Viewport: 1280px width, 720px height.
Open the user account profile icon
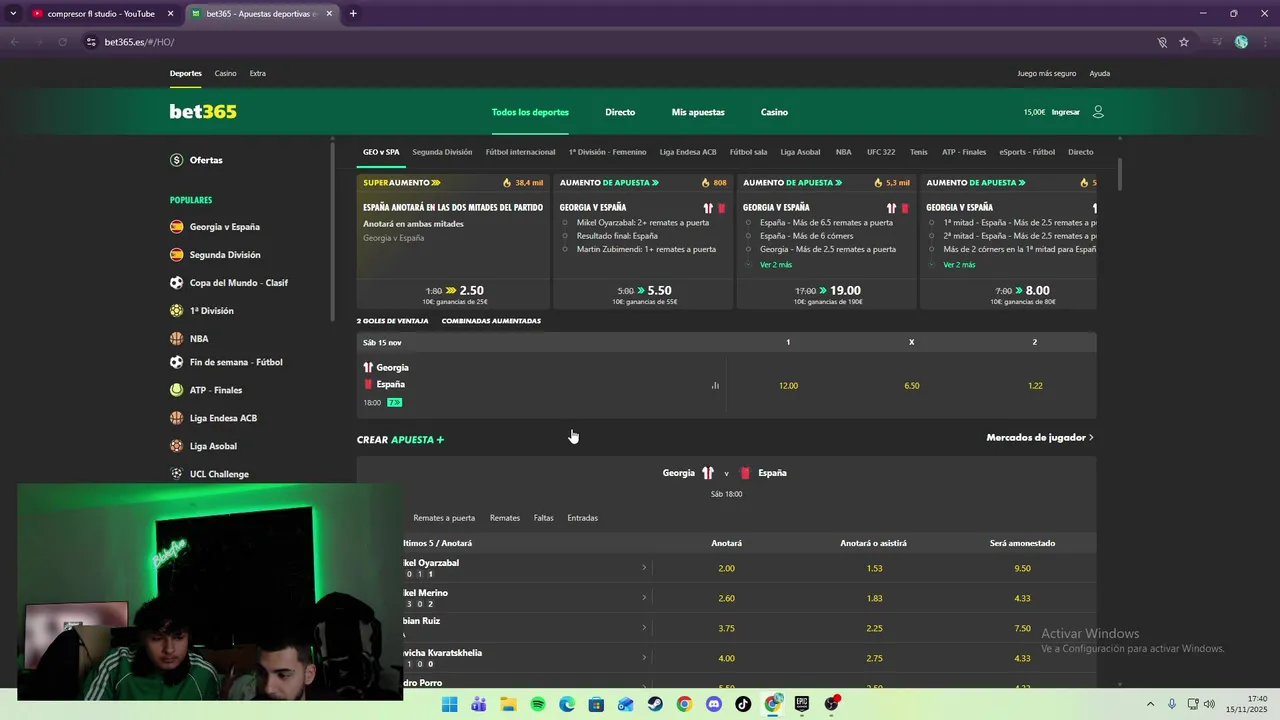pyautogui.click(x=1098, y=112)
